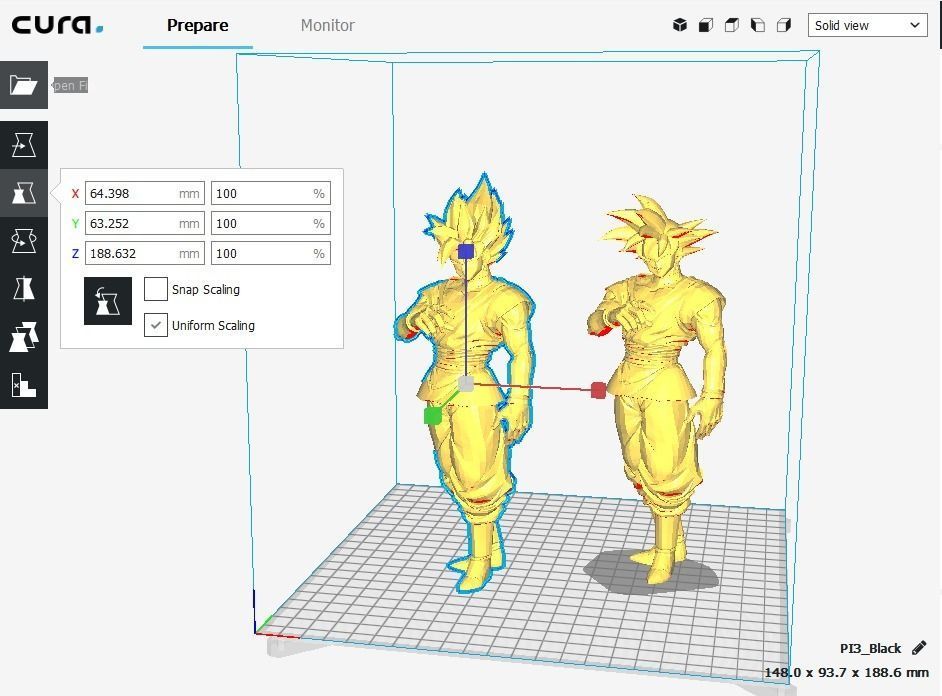This screenshot has width=942, height=696.
Task: Click the Cura logo
Action: [x=57, y=25]
